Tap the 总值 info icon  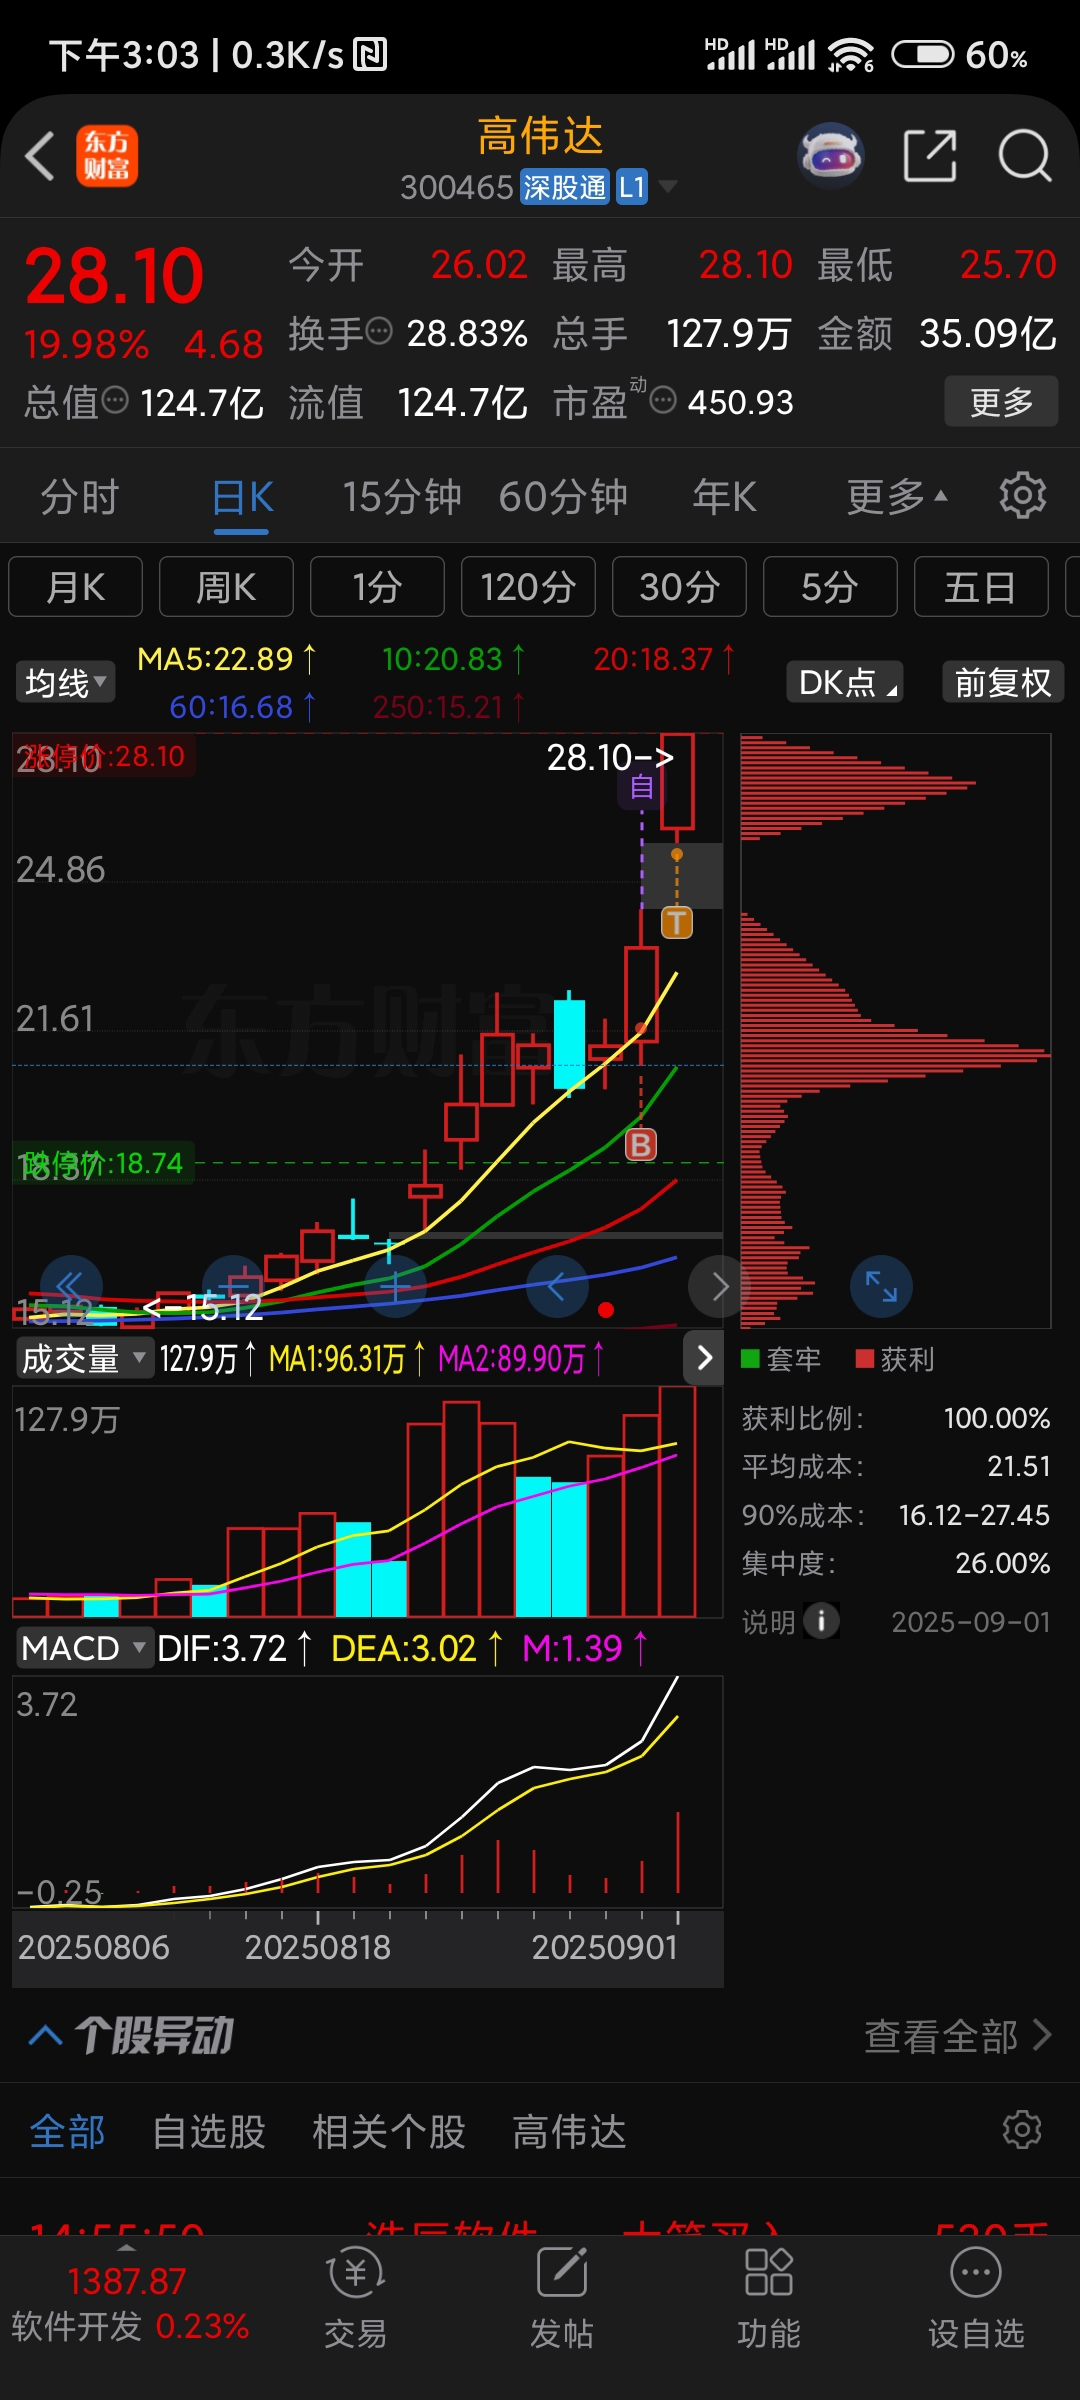click(x=116, y=400)
